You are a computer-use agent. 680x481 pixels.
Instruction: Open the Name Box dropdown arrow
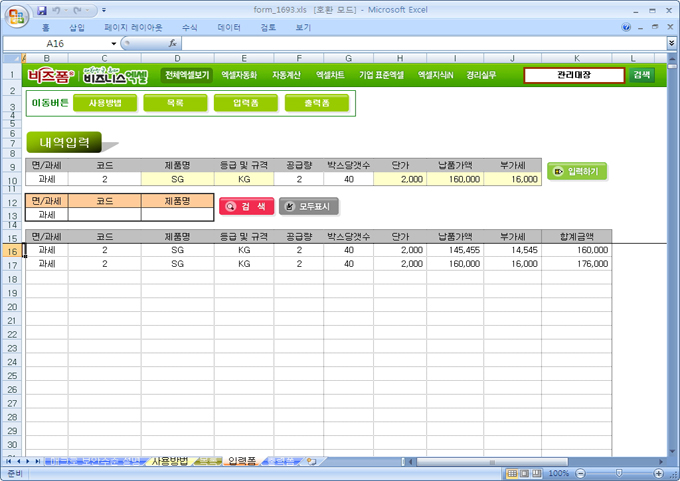[113, 44]
